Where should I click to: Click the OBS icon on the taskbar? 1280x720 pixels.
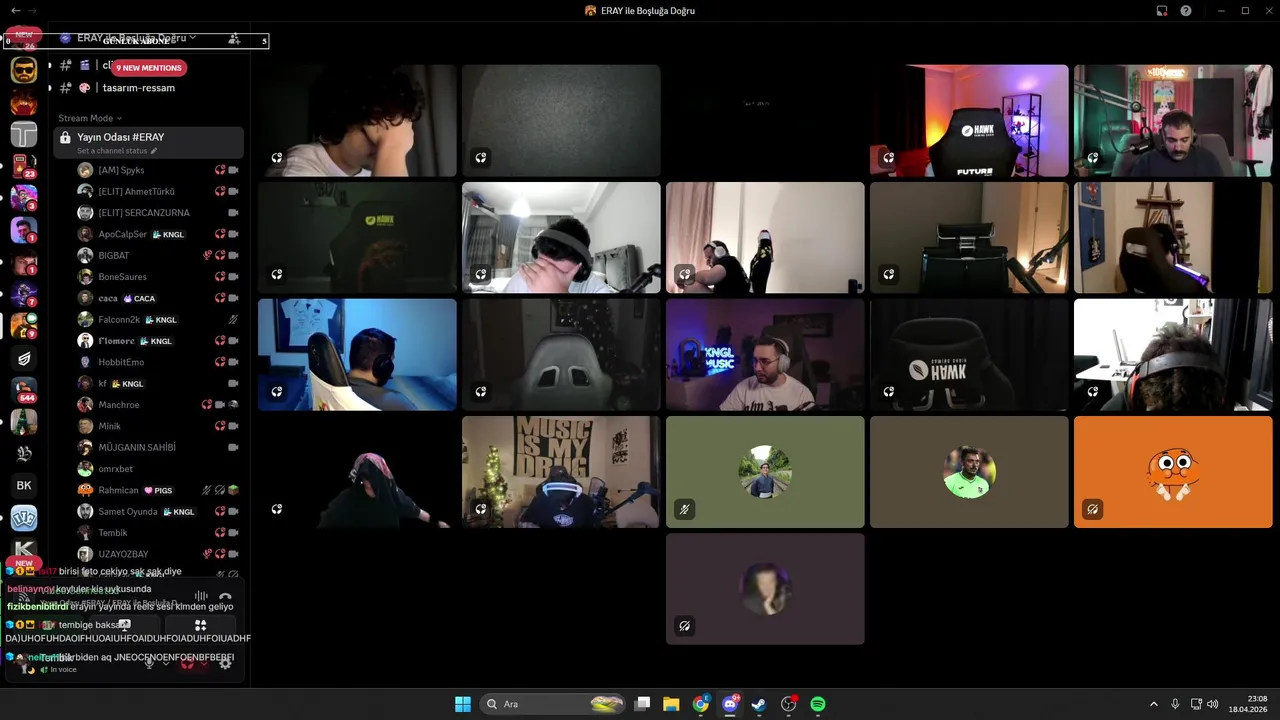pyautogui.click(x=788, y=704)
